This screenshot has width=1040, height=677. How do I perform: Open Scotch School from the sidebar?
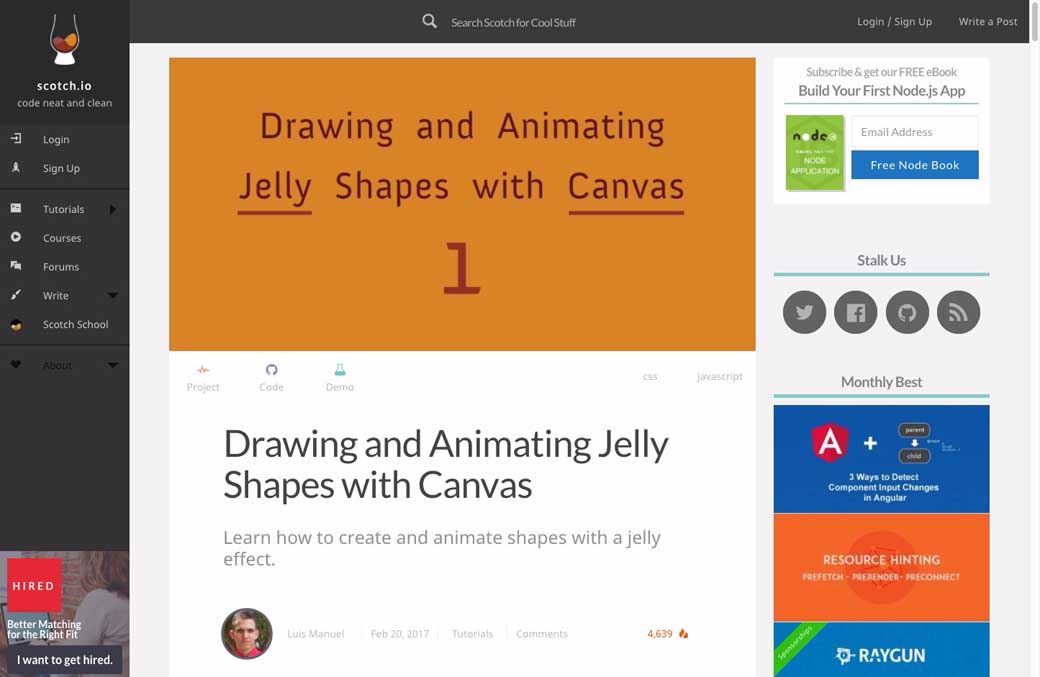tap(75, 325)
